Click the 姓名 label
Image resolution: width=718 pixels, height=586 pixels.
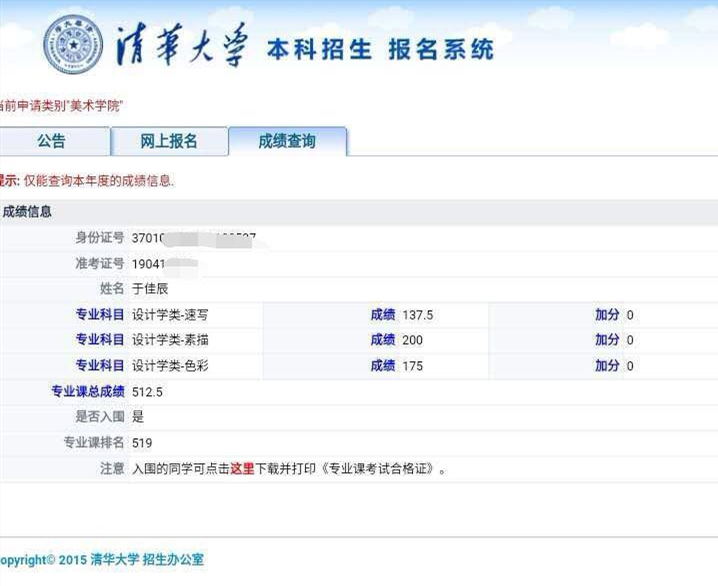[x=112, y=288]
